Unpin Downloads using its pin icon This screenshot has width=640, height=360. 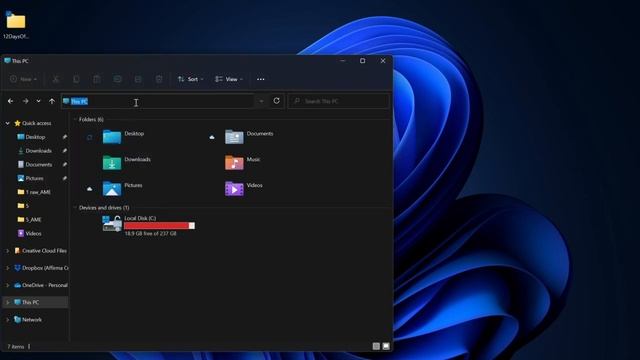(x=64, y=151)
